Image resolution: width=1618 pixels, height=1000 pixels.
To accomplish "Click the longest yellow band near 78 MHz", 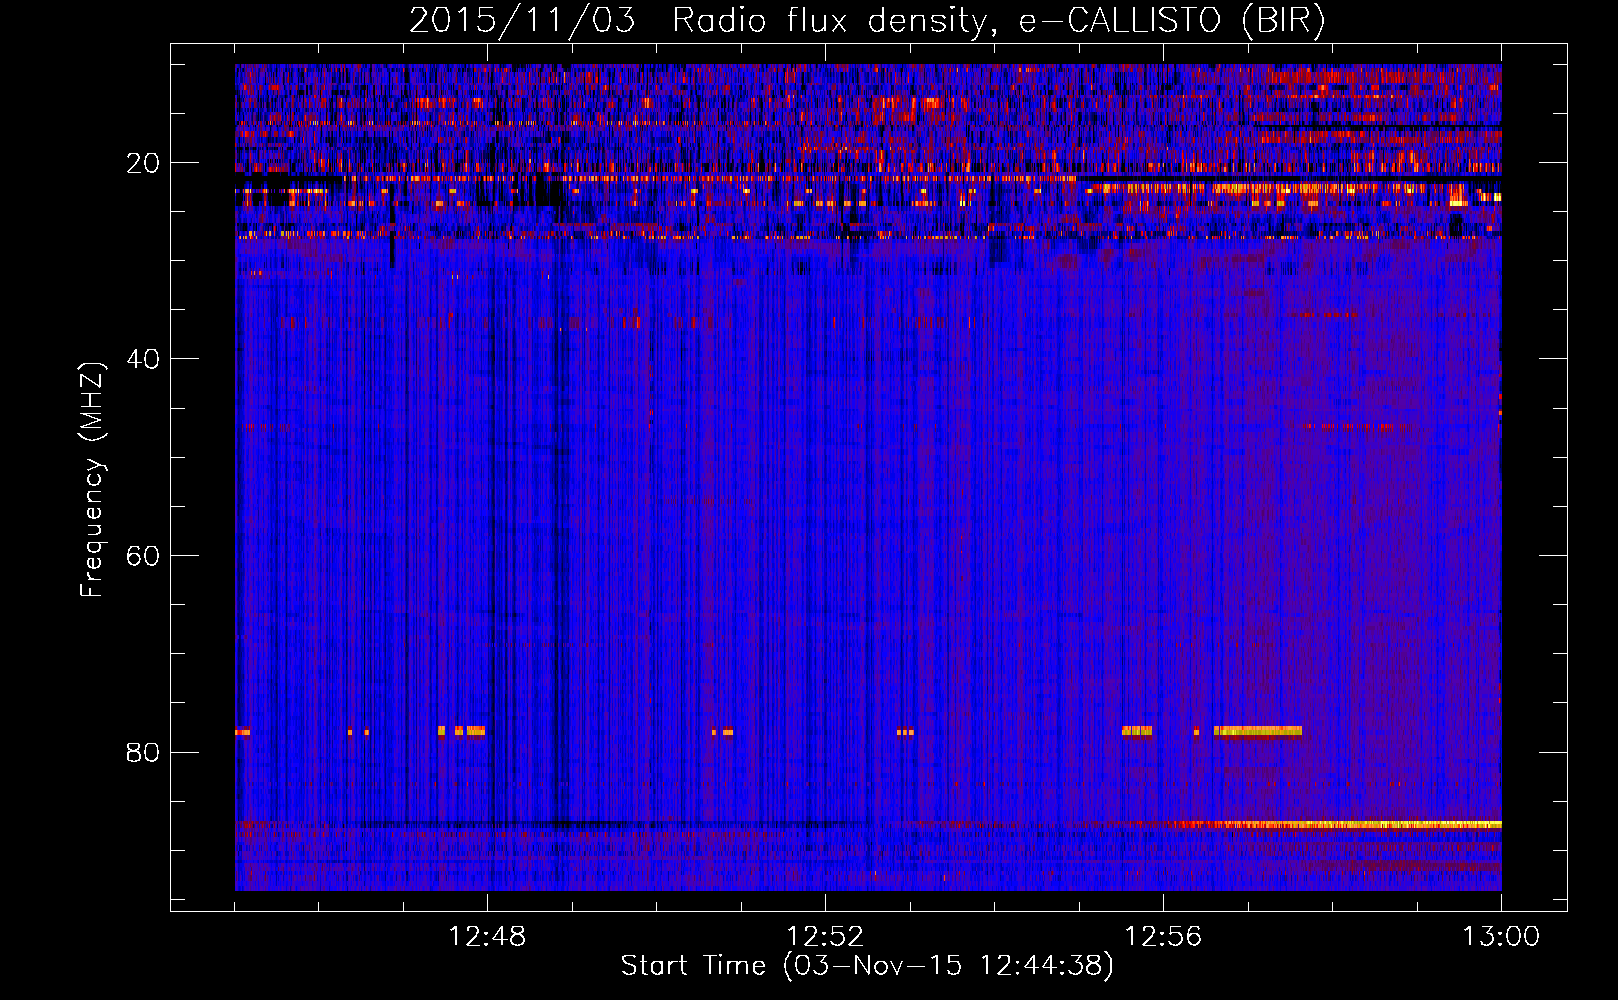I will coord(1257,731).
